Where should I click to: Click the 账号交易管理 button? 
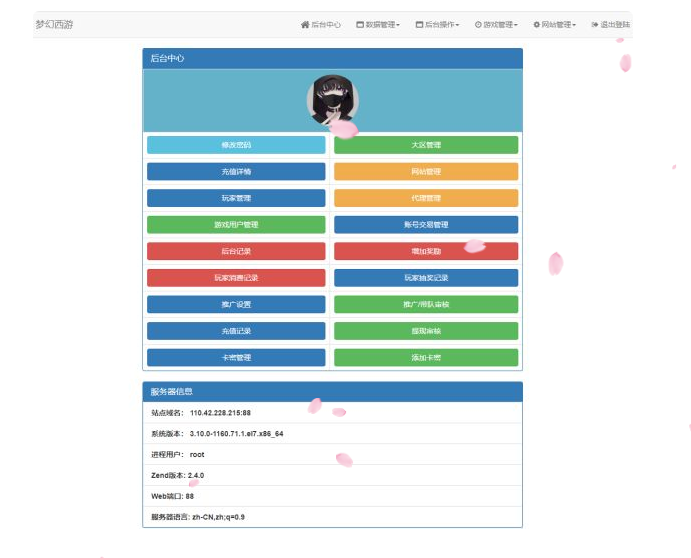[x=426, y=225]
